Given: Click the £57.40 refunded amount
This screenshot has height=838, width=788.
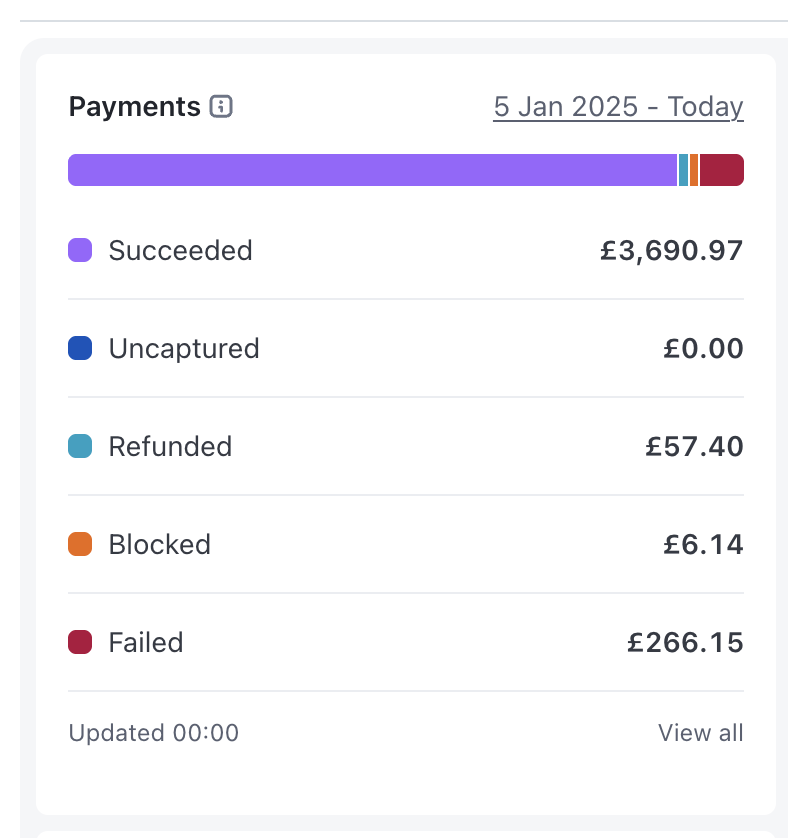Looking at the screenshot, I should pos(694,446).
